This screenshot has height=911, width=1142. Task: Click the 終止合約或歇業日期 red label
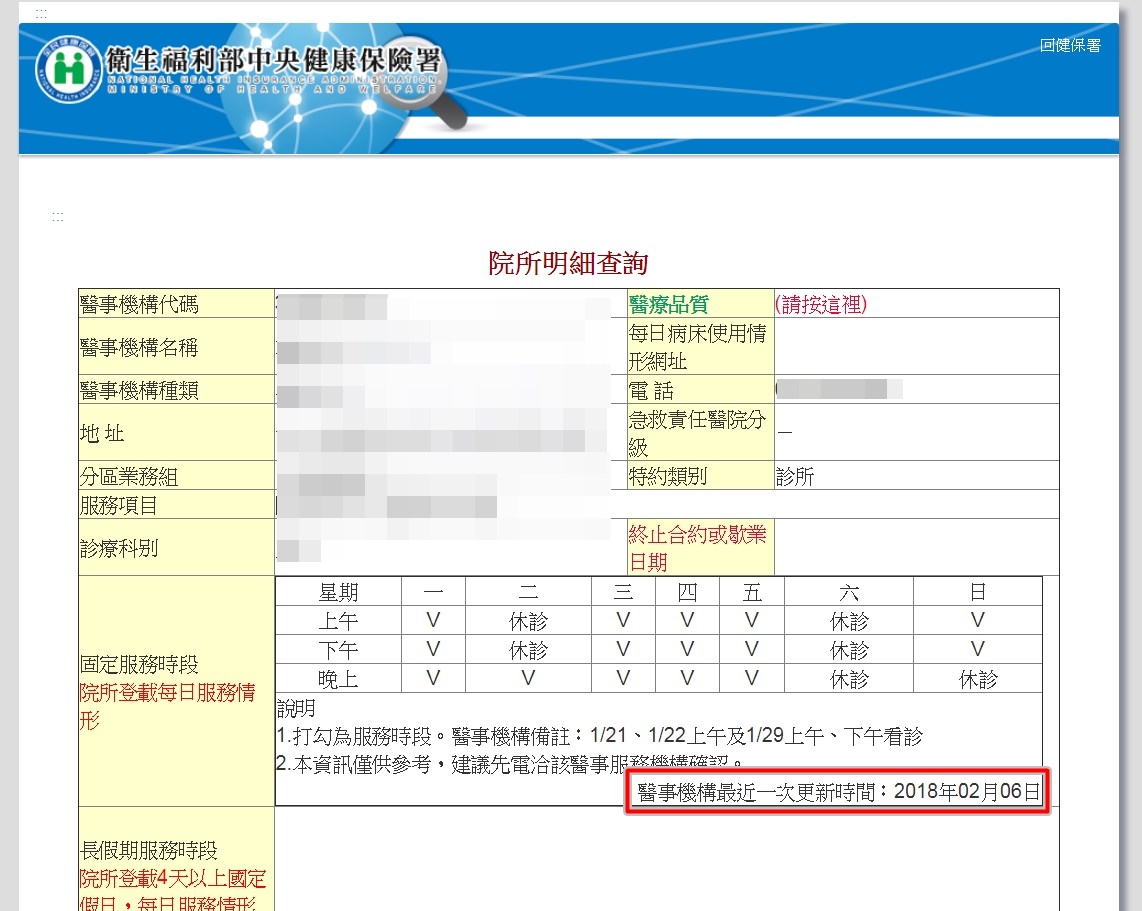(x=696, y=548)
